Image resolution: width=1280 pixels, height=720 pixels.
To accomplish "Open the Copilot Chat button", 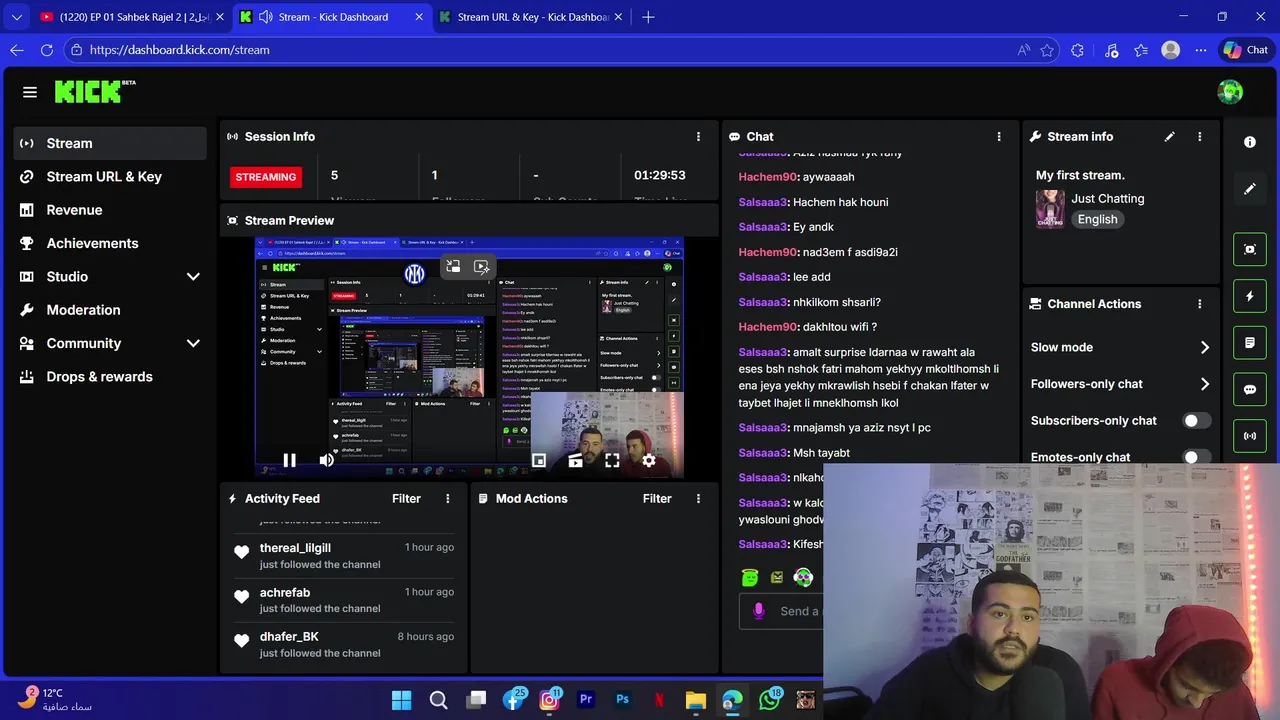I will click(1245, 50).
